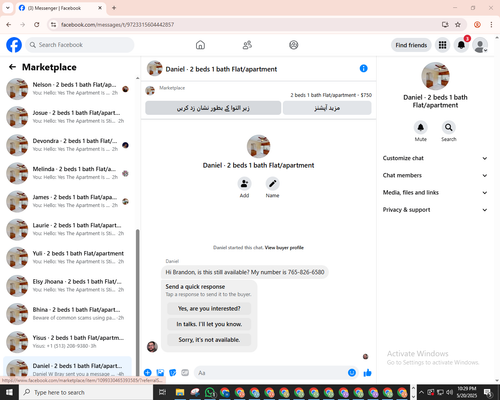Open the Facebook menu grid icon
This screenshot has width=500, height=400.
pyautogui.click(x=442, y=45)
